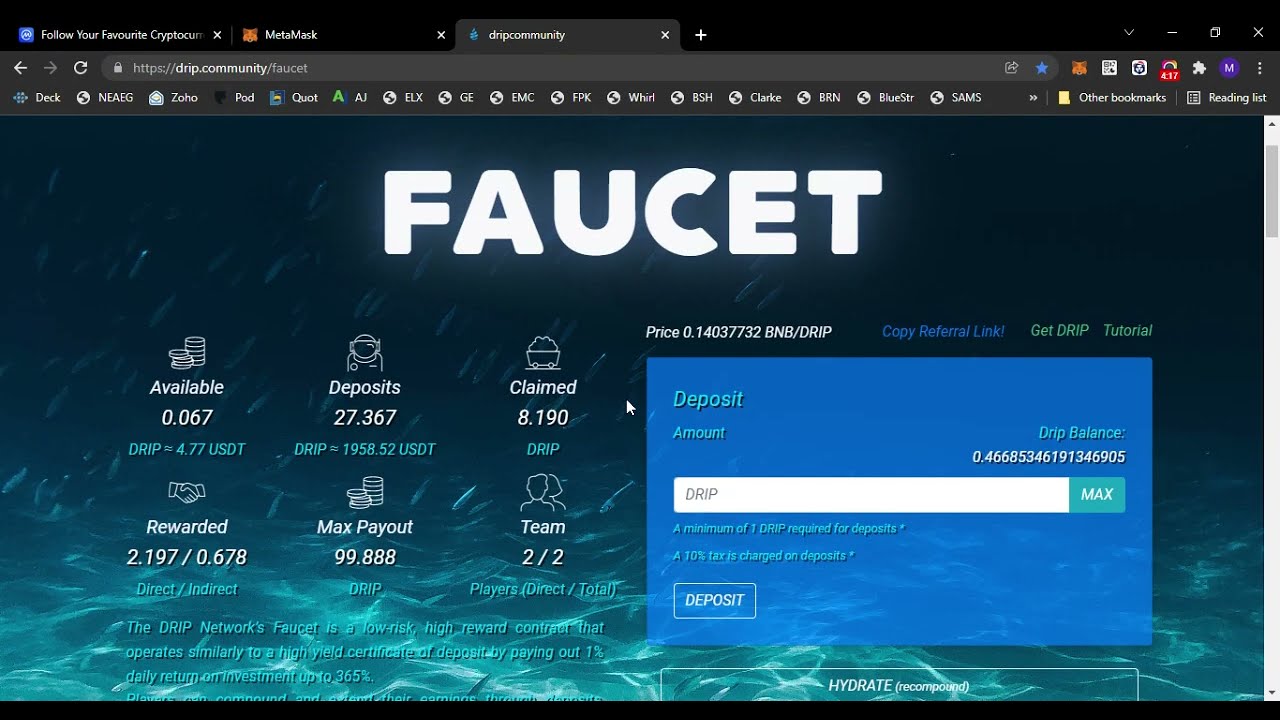
Task: Switch to the MetaMask tab
Action: pos(345,35)
